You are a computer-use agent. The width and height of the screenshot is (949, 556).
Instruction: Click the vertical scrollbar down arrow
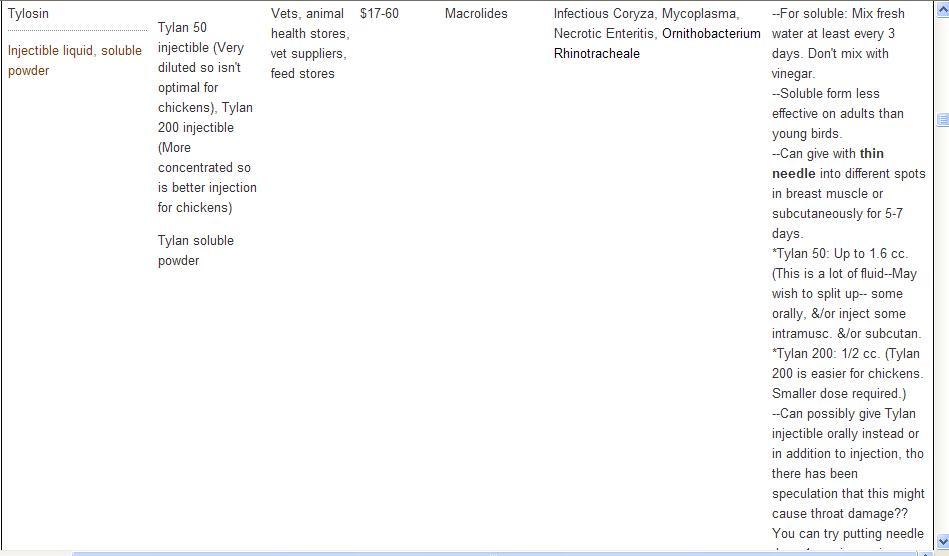pos(942,541)
